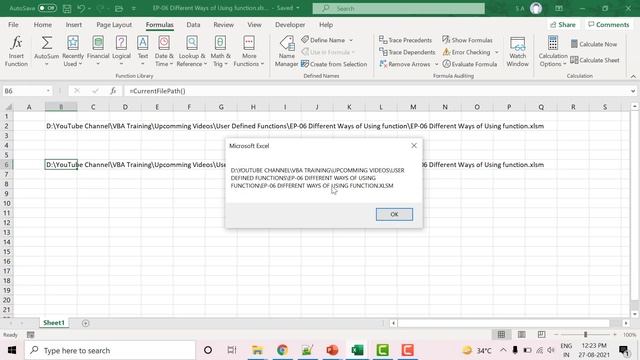Switch to the Review tab
This screenshot has width=640, height=360.
pos(223,25)
